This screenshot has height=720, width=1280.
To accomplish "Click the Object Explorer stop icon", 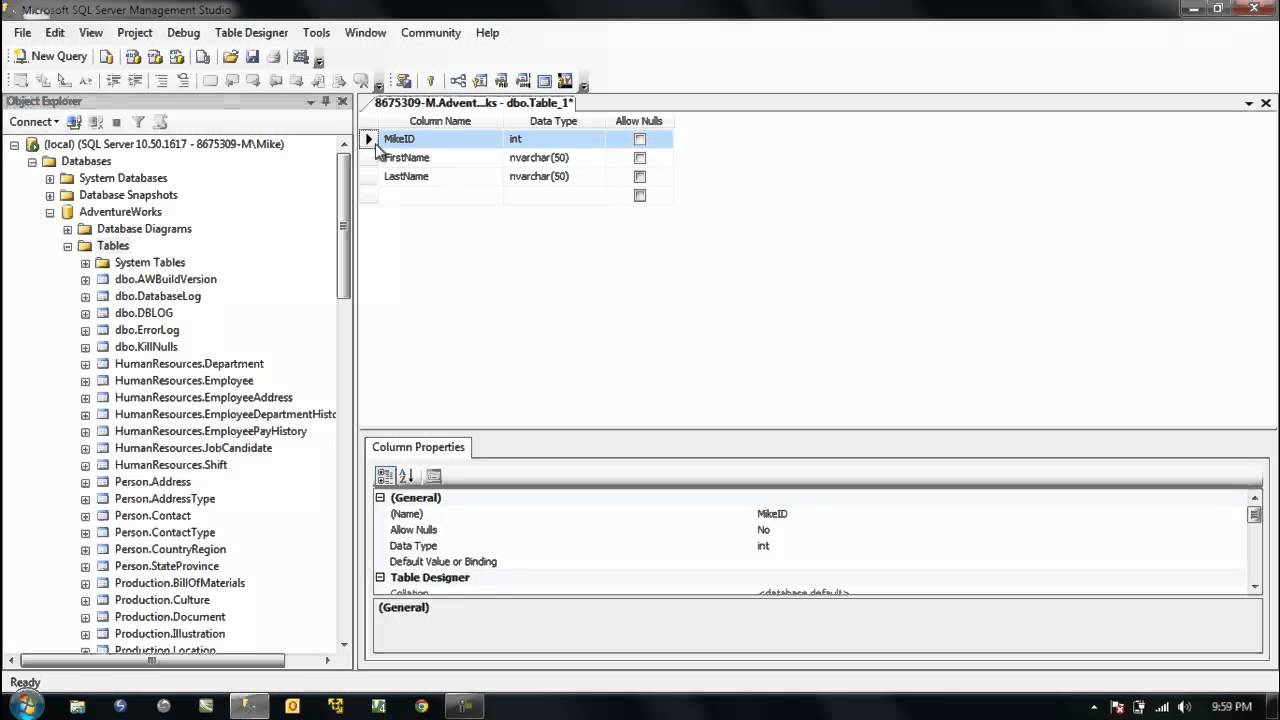I will pyautogui.click(x=117, y=122).
